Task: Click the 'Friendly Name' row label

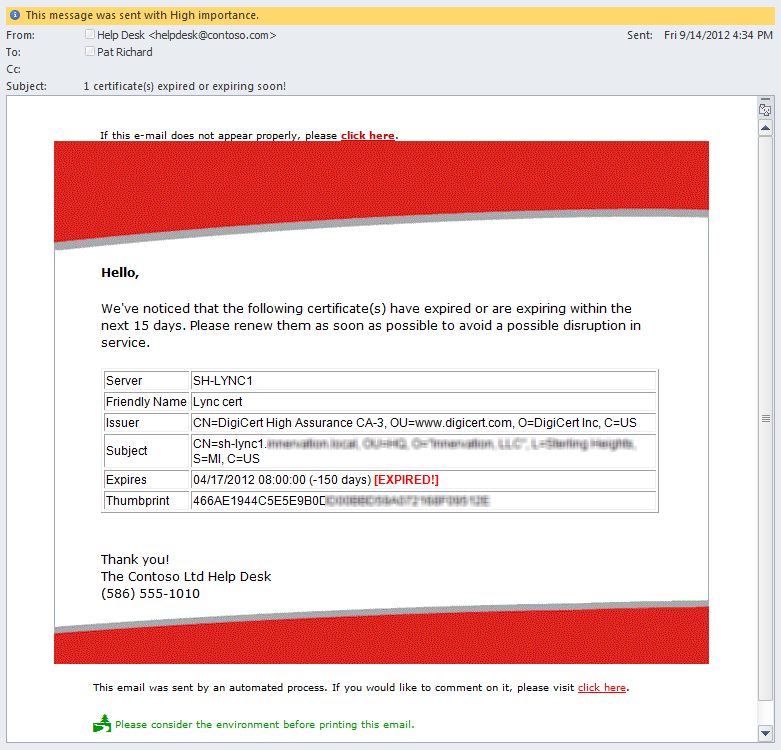Action: [x=146, y=401]
